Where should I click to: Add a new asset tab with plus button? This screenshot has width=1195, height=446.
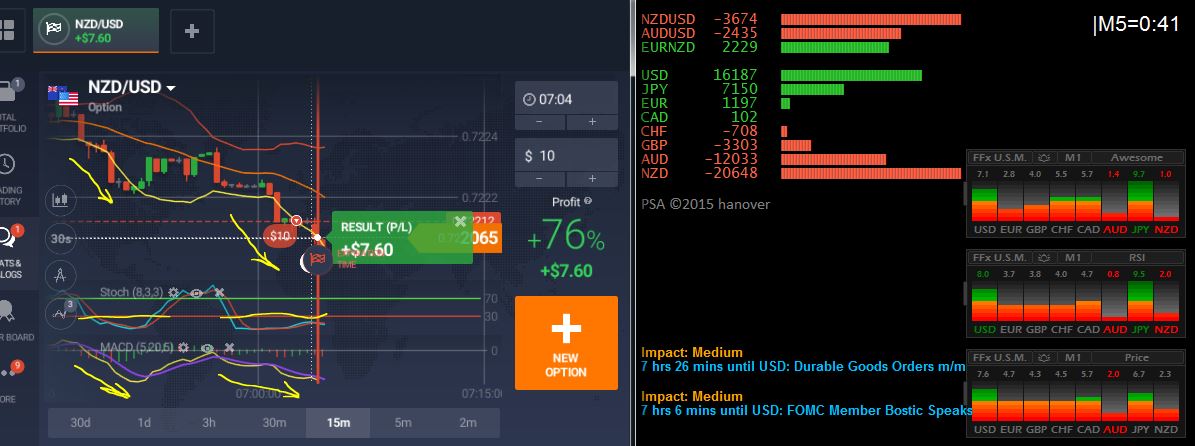click(192, 31)
